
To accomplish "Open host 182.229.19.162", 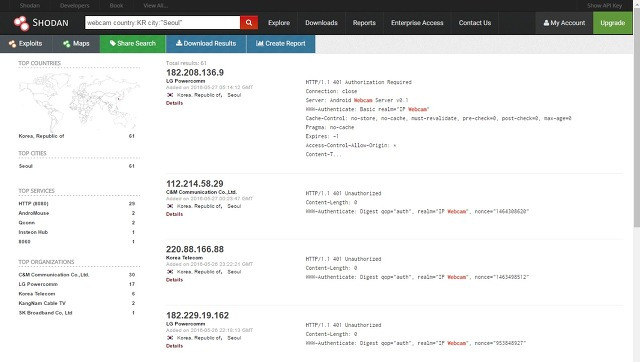I will pyautogui.click(x=198, y=315).
